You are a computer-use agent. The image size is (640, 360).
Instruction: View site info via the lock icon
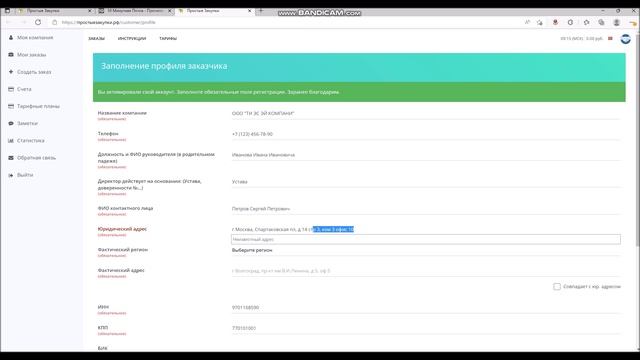(x=55, y=22)
